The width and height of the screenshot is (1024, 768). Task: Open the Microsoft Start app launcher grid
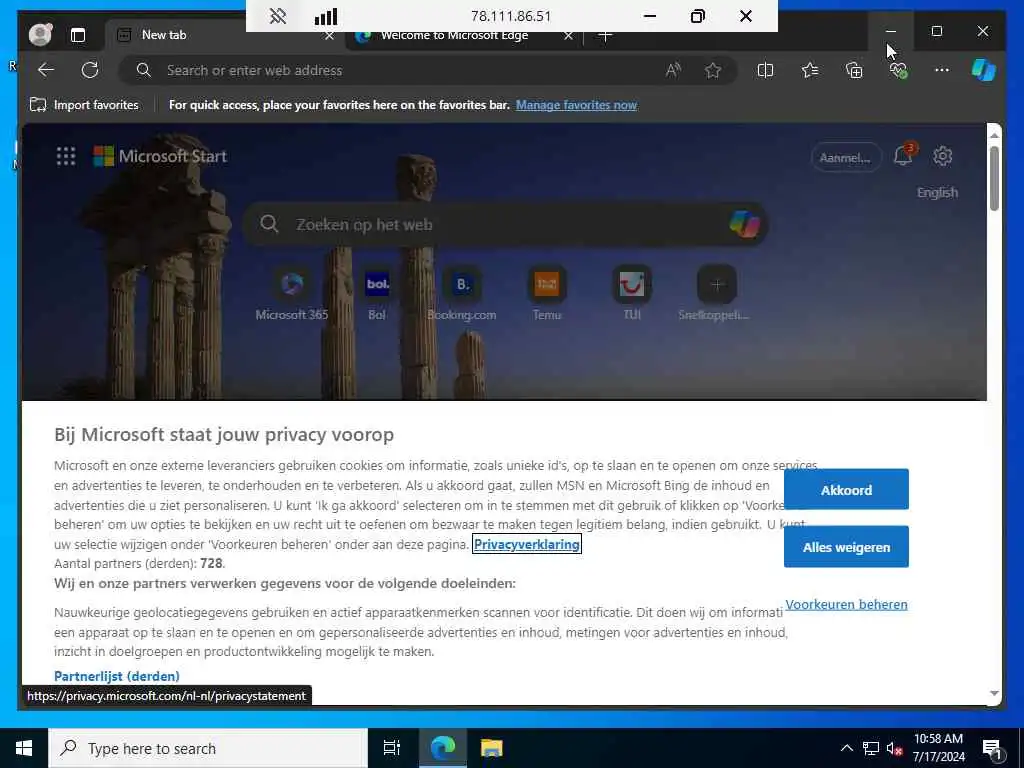point(66,156)
